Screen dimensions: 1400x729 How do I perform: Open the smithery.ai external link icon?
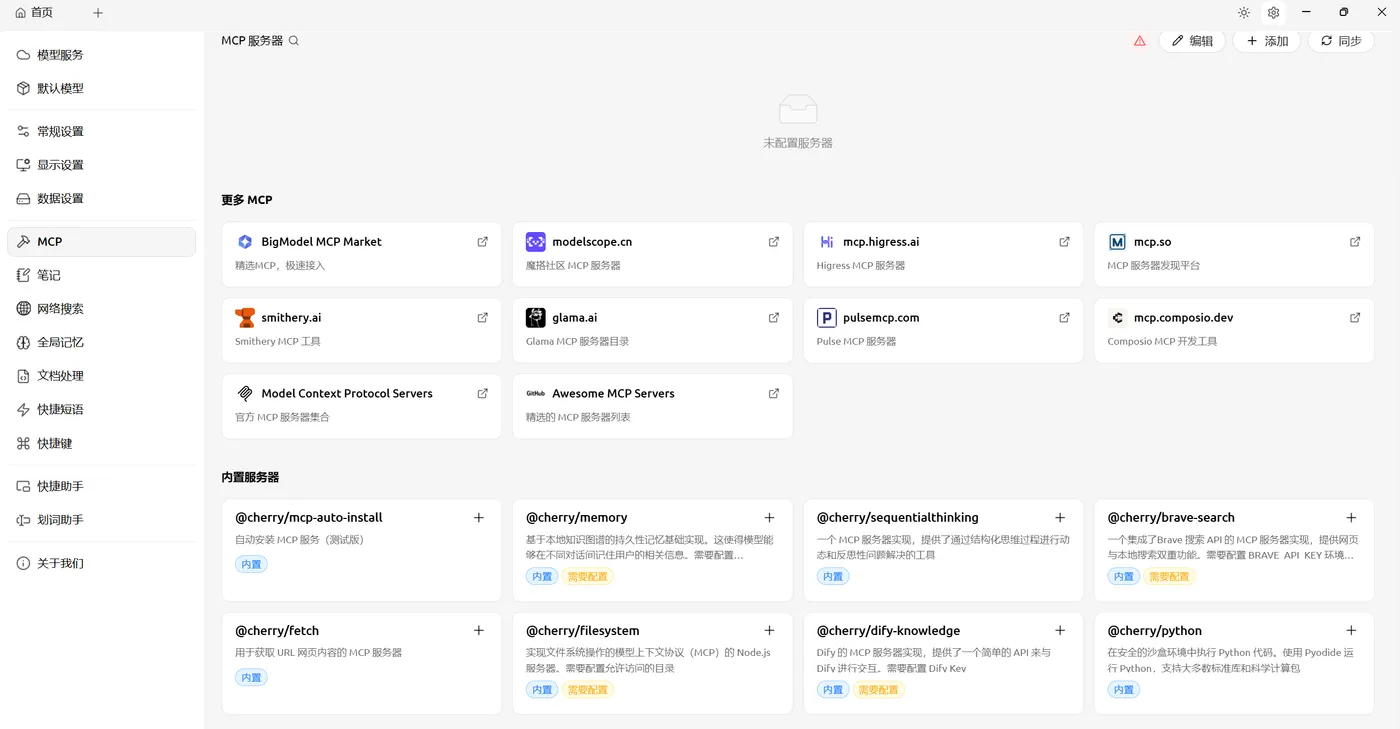[x=483, y=318]
